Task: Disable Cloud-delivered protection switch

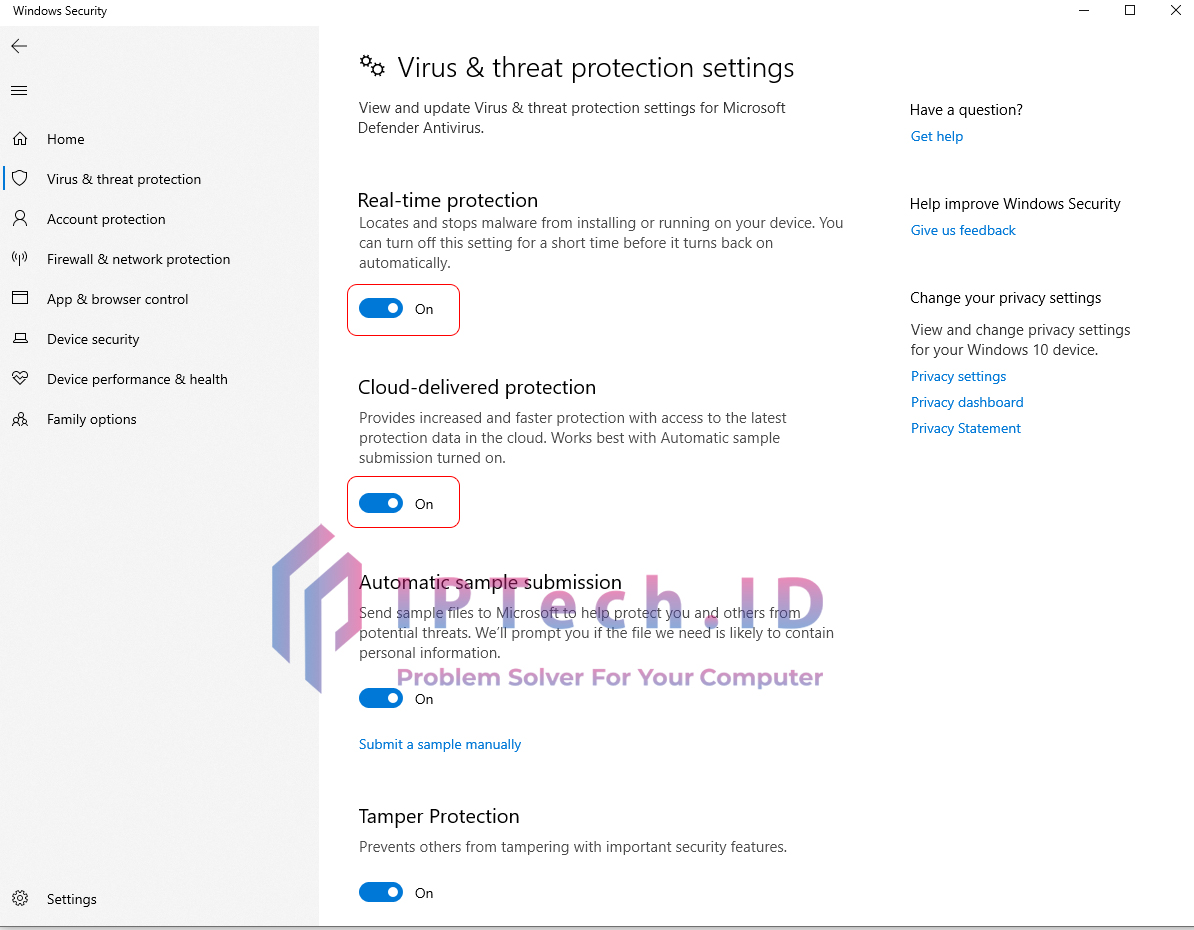Action: 381,504
